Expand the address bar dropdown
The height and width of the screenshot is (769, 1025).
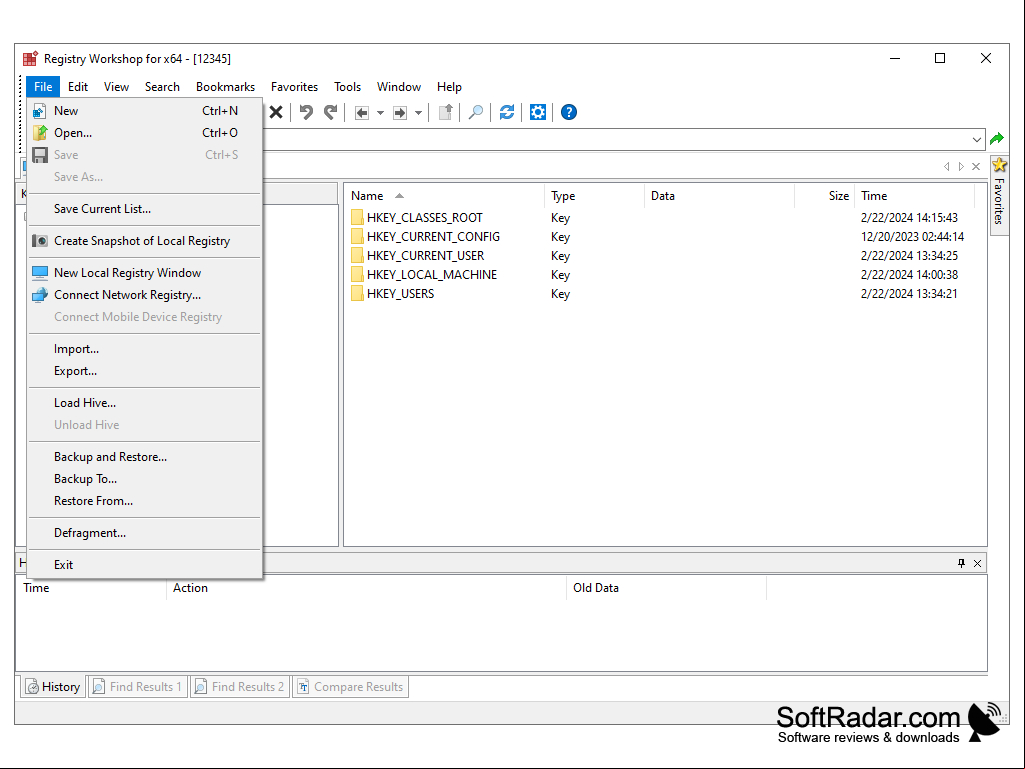tap(977, 139)
